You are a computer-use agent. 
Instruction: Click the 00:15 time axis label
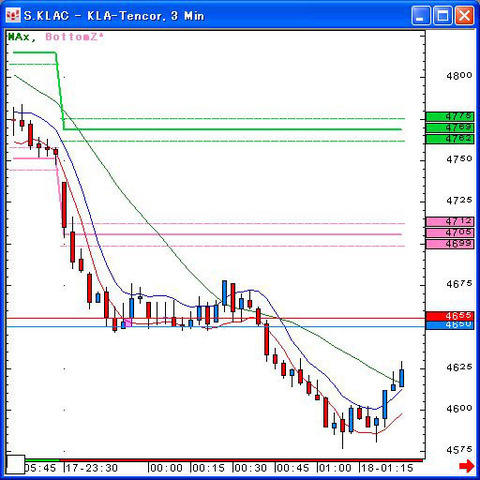[x=208, y=468]
